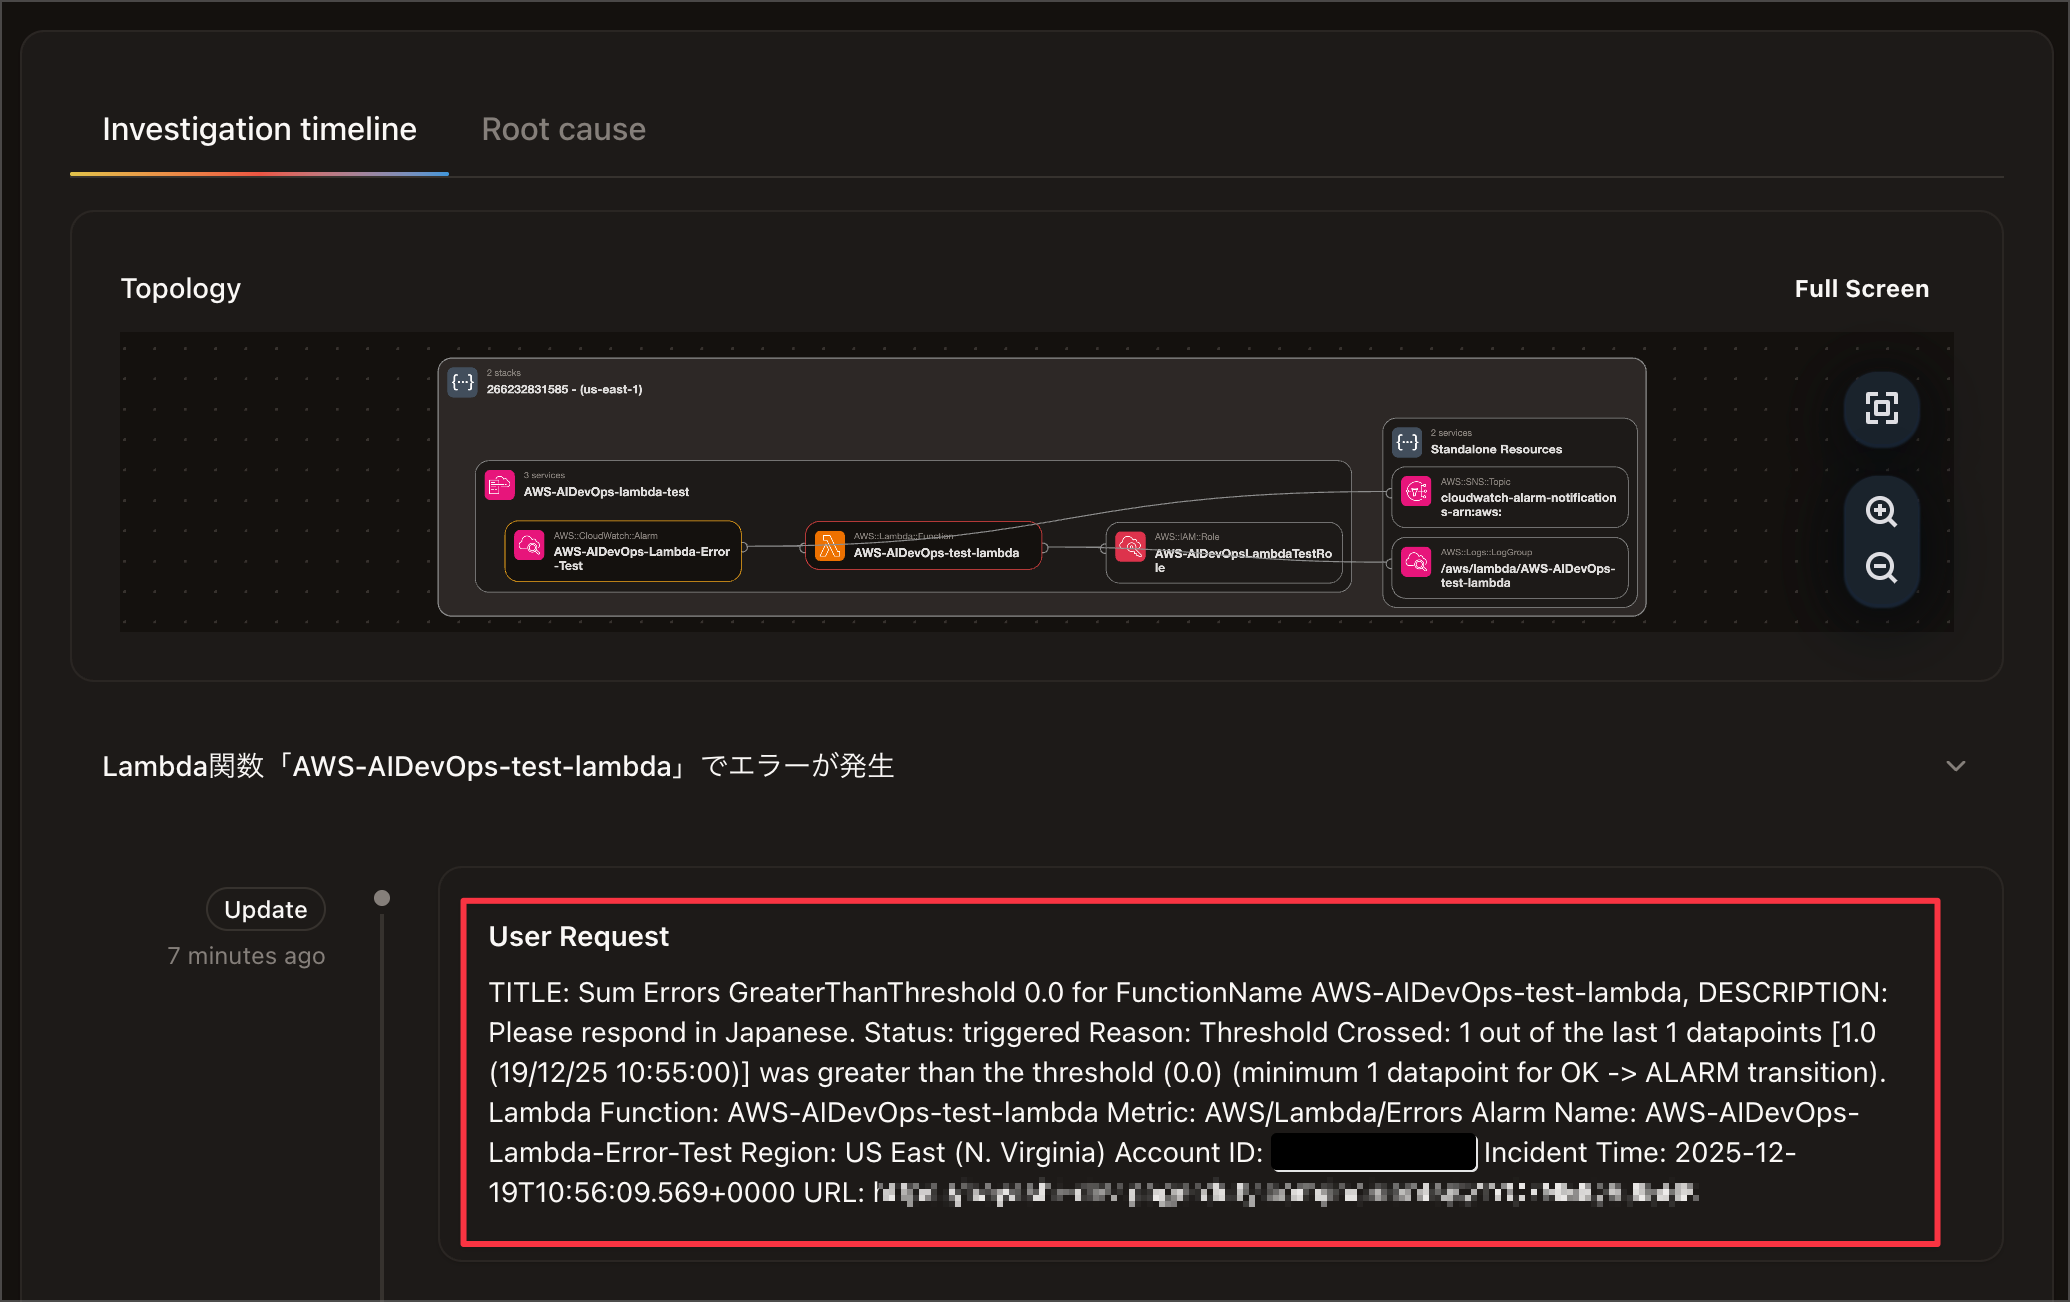Click the Standalone Resources group icon

[1407, 441]
